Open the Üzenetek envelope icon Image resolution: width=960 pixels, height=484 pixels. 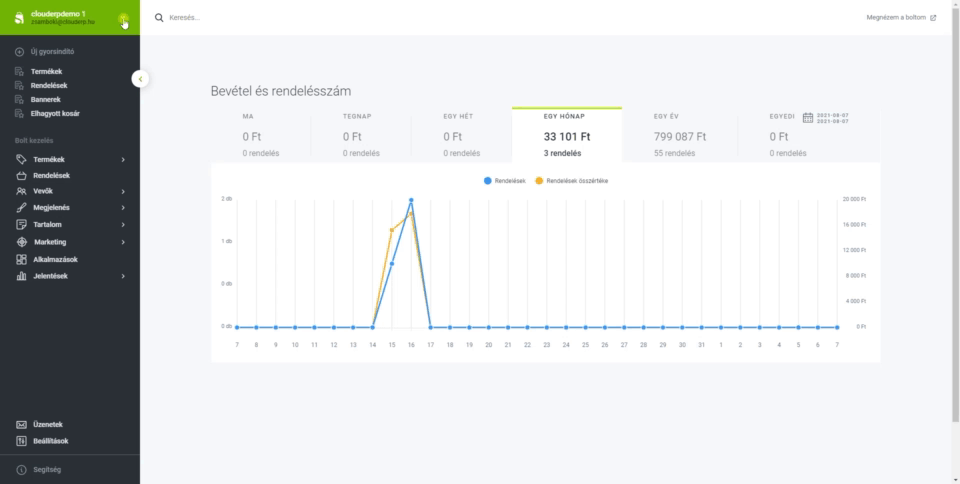(21, 424)
